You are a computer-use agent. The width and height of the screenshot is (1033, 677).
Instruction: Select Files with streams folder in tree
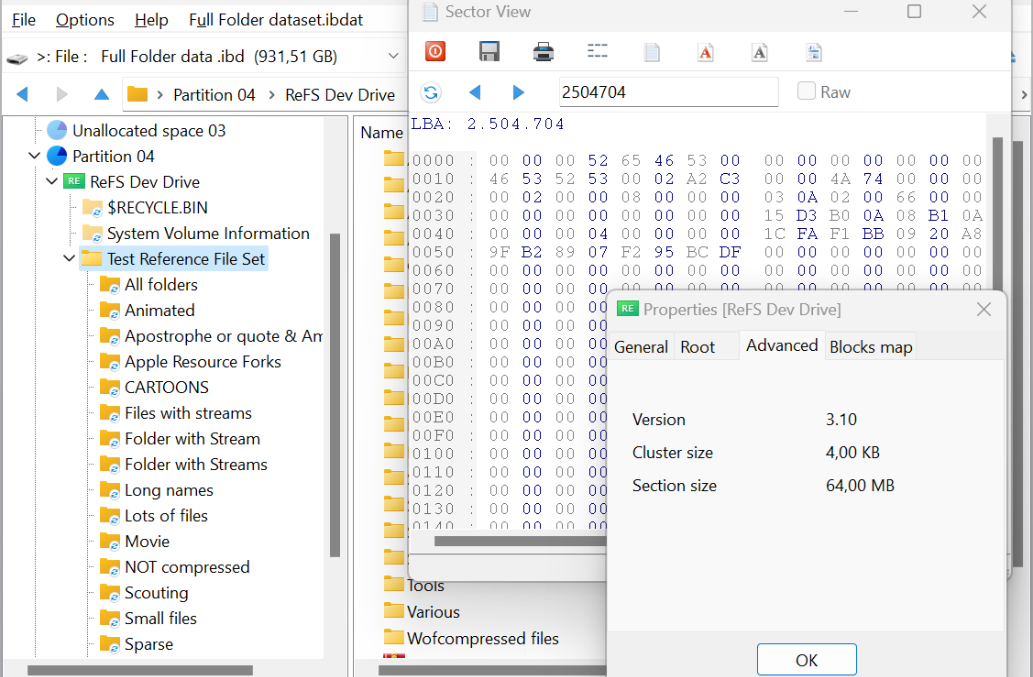coord(188,413)
